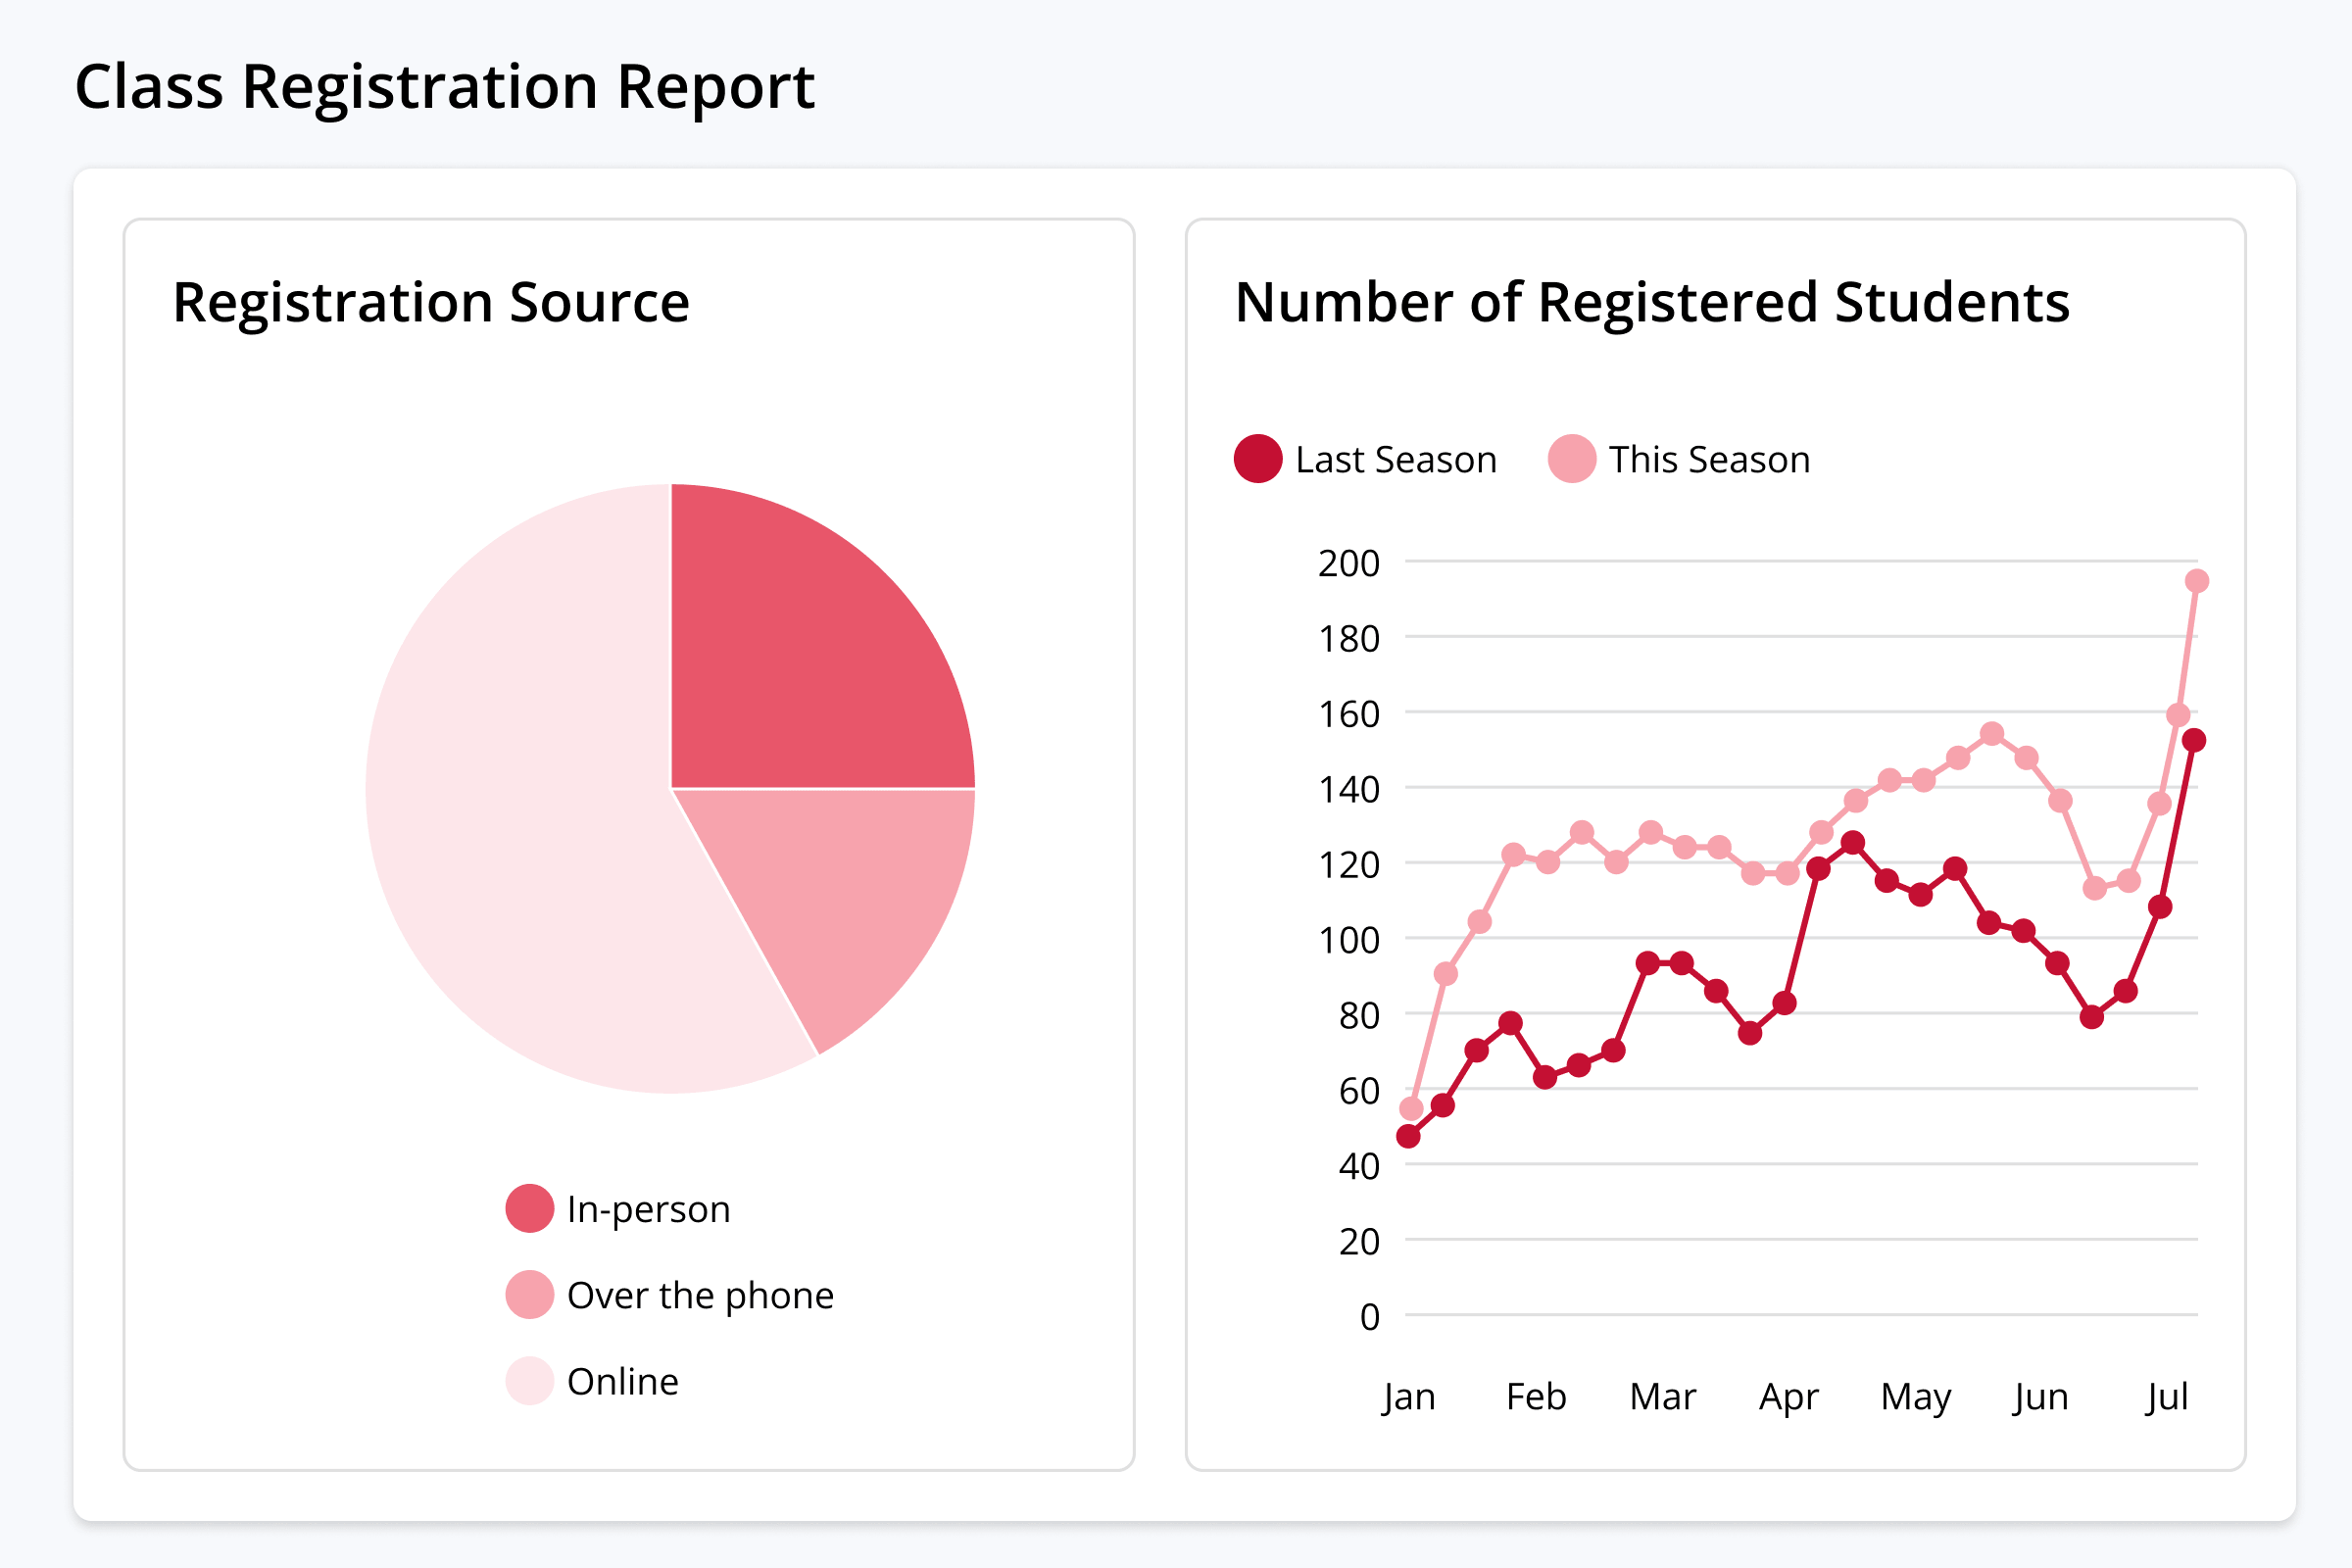Select the In-person pie slice
The image size is (2352, 1568).
click(800, 660)
